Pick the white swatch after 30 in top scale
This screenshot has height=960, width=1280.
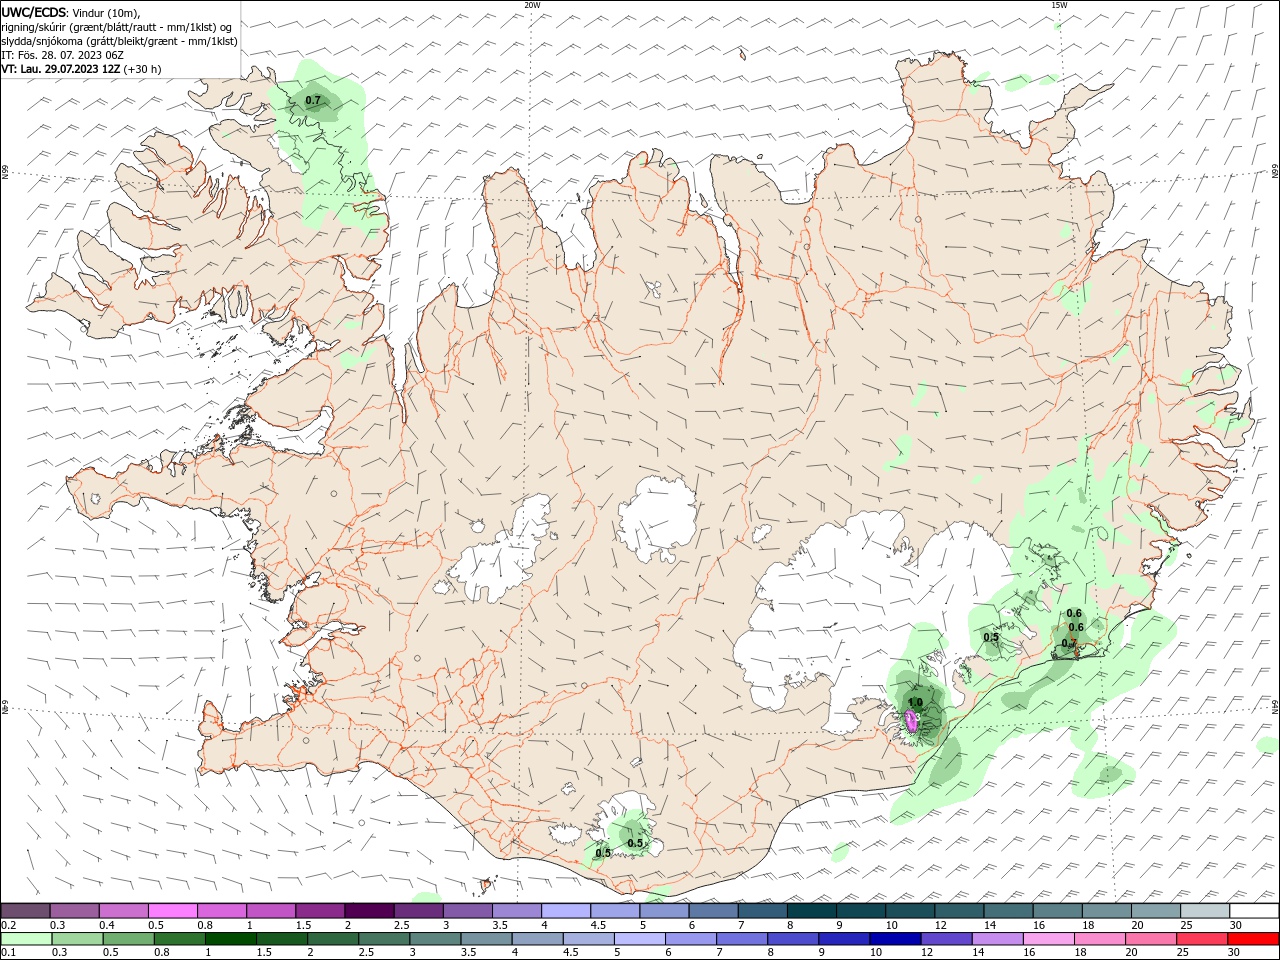[x=1254, y=911]
